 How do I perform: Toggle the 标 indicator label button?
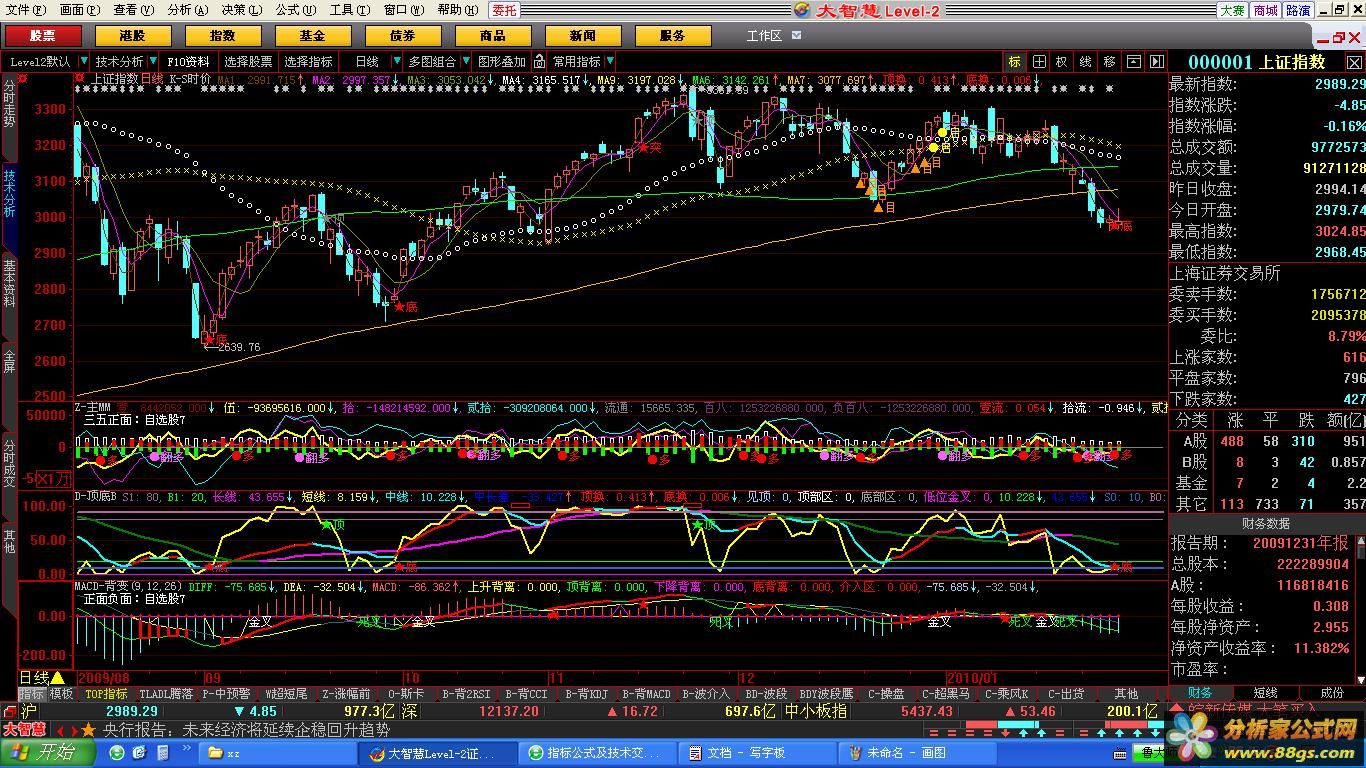[x=1015, y=61]
